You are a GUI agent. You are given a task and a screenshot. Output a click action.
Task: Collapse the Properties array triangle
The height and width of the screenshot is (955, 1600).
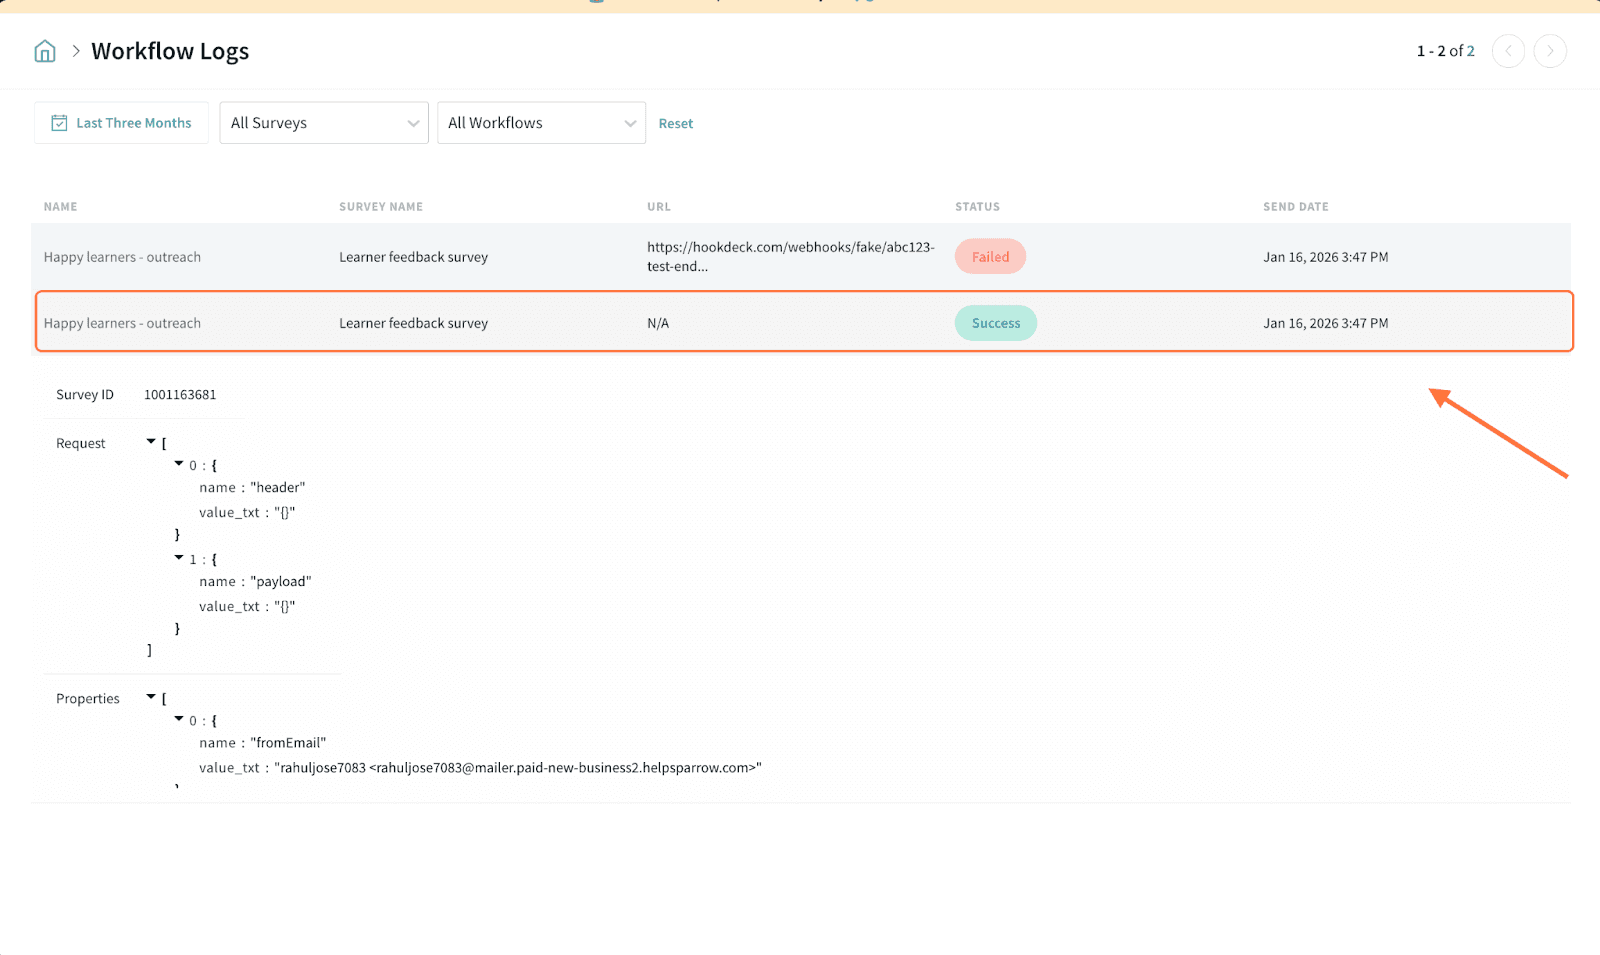pos(151,696)
